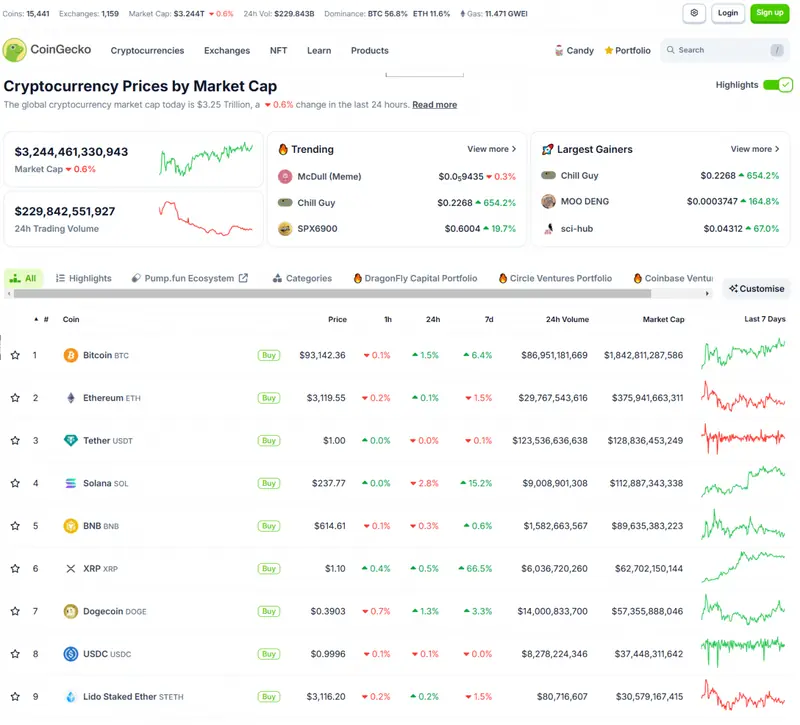Click inside the Search field
800x725 pixels.
coord(724,50)
